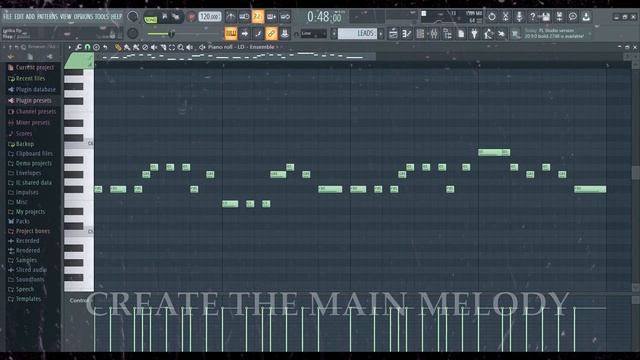Toggle the recording countdown (3 2 1)
Image resolution: width=640 pixels, height=360 pixels.
point(258,17)
